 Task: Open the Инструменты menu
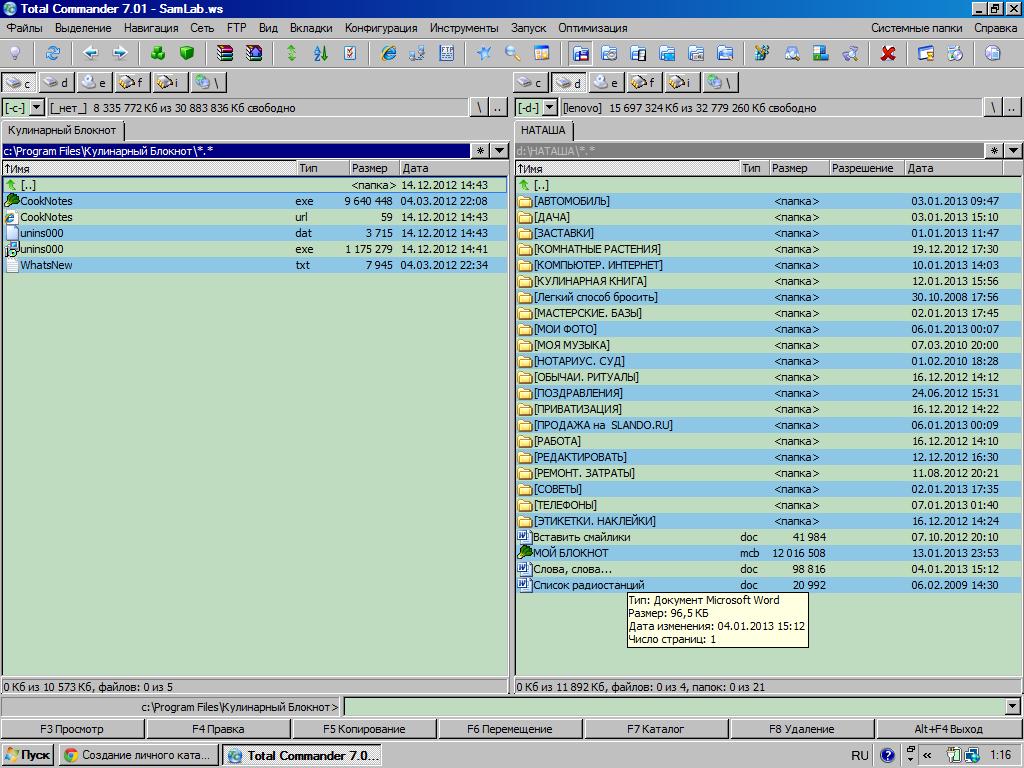pyautogui.click(x=464, y=28)
